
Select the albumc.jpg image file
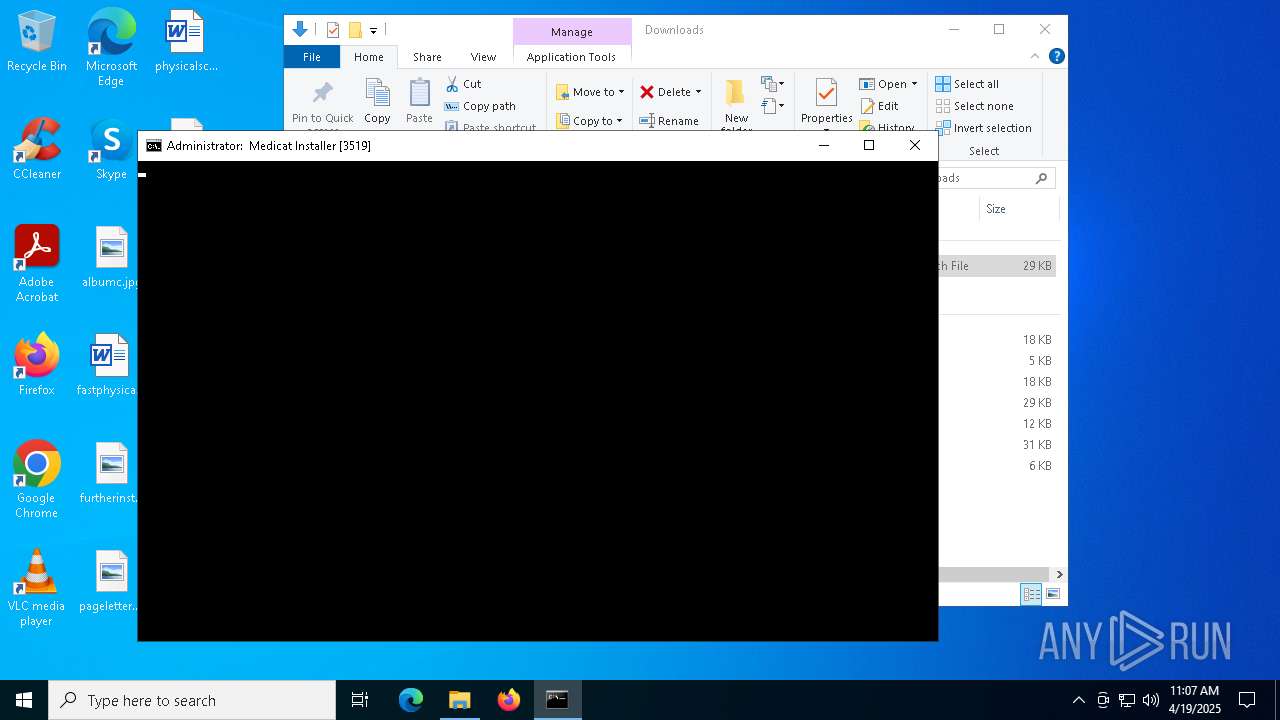coord(111,257)
